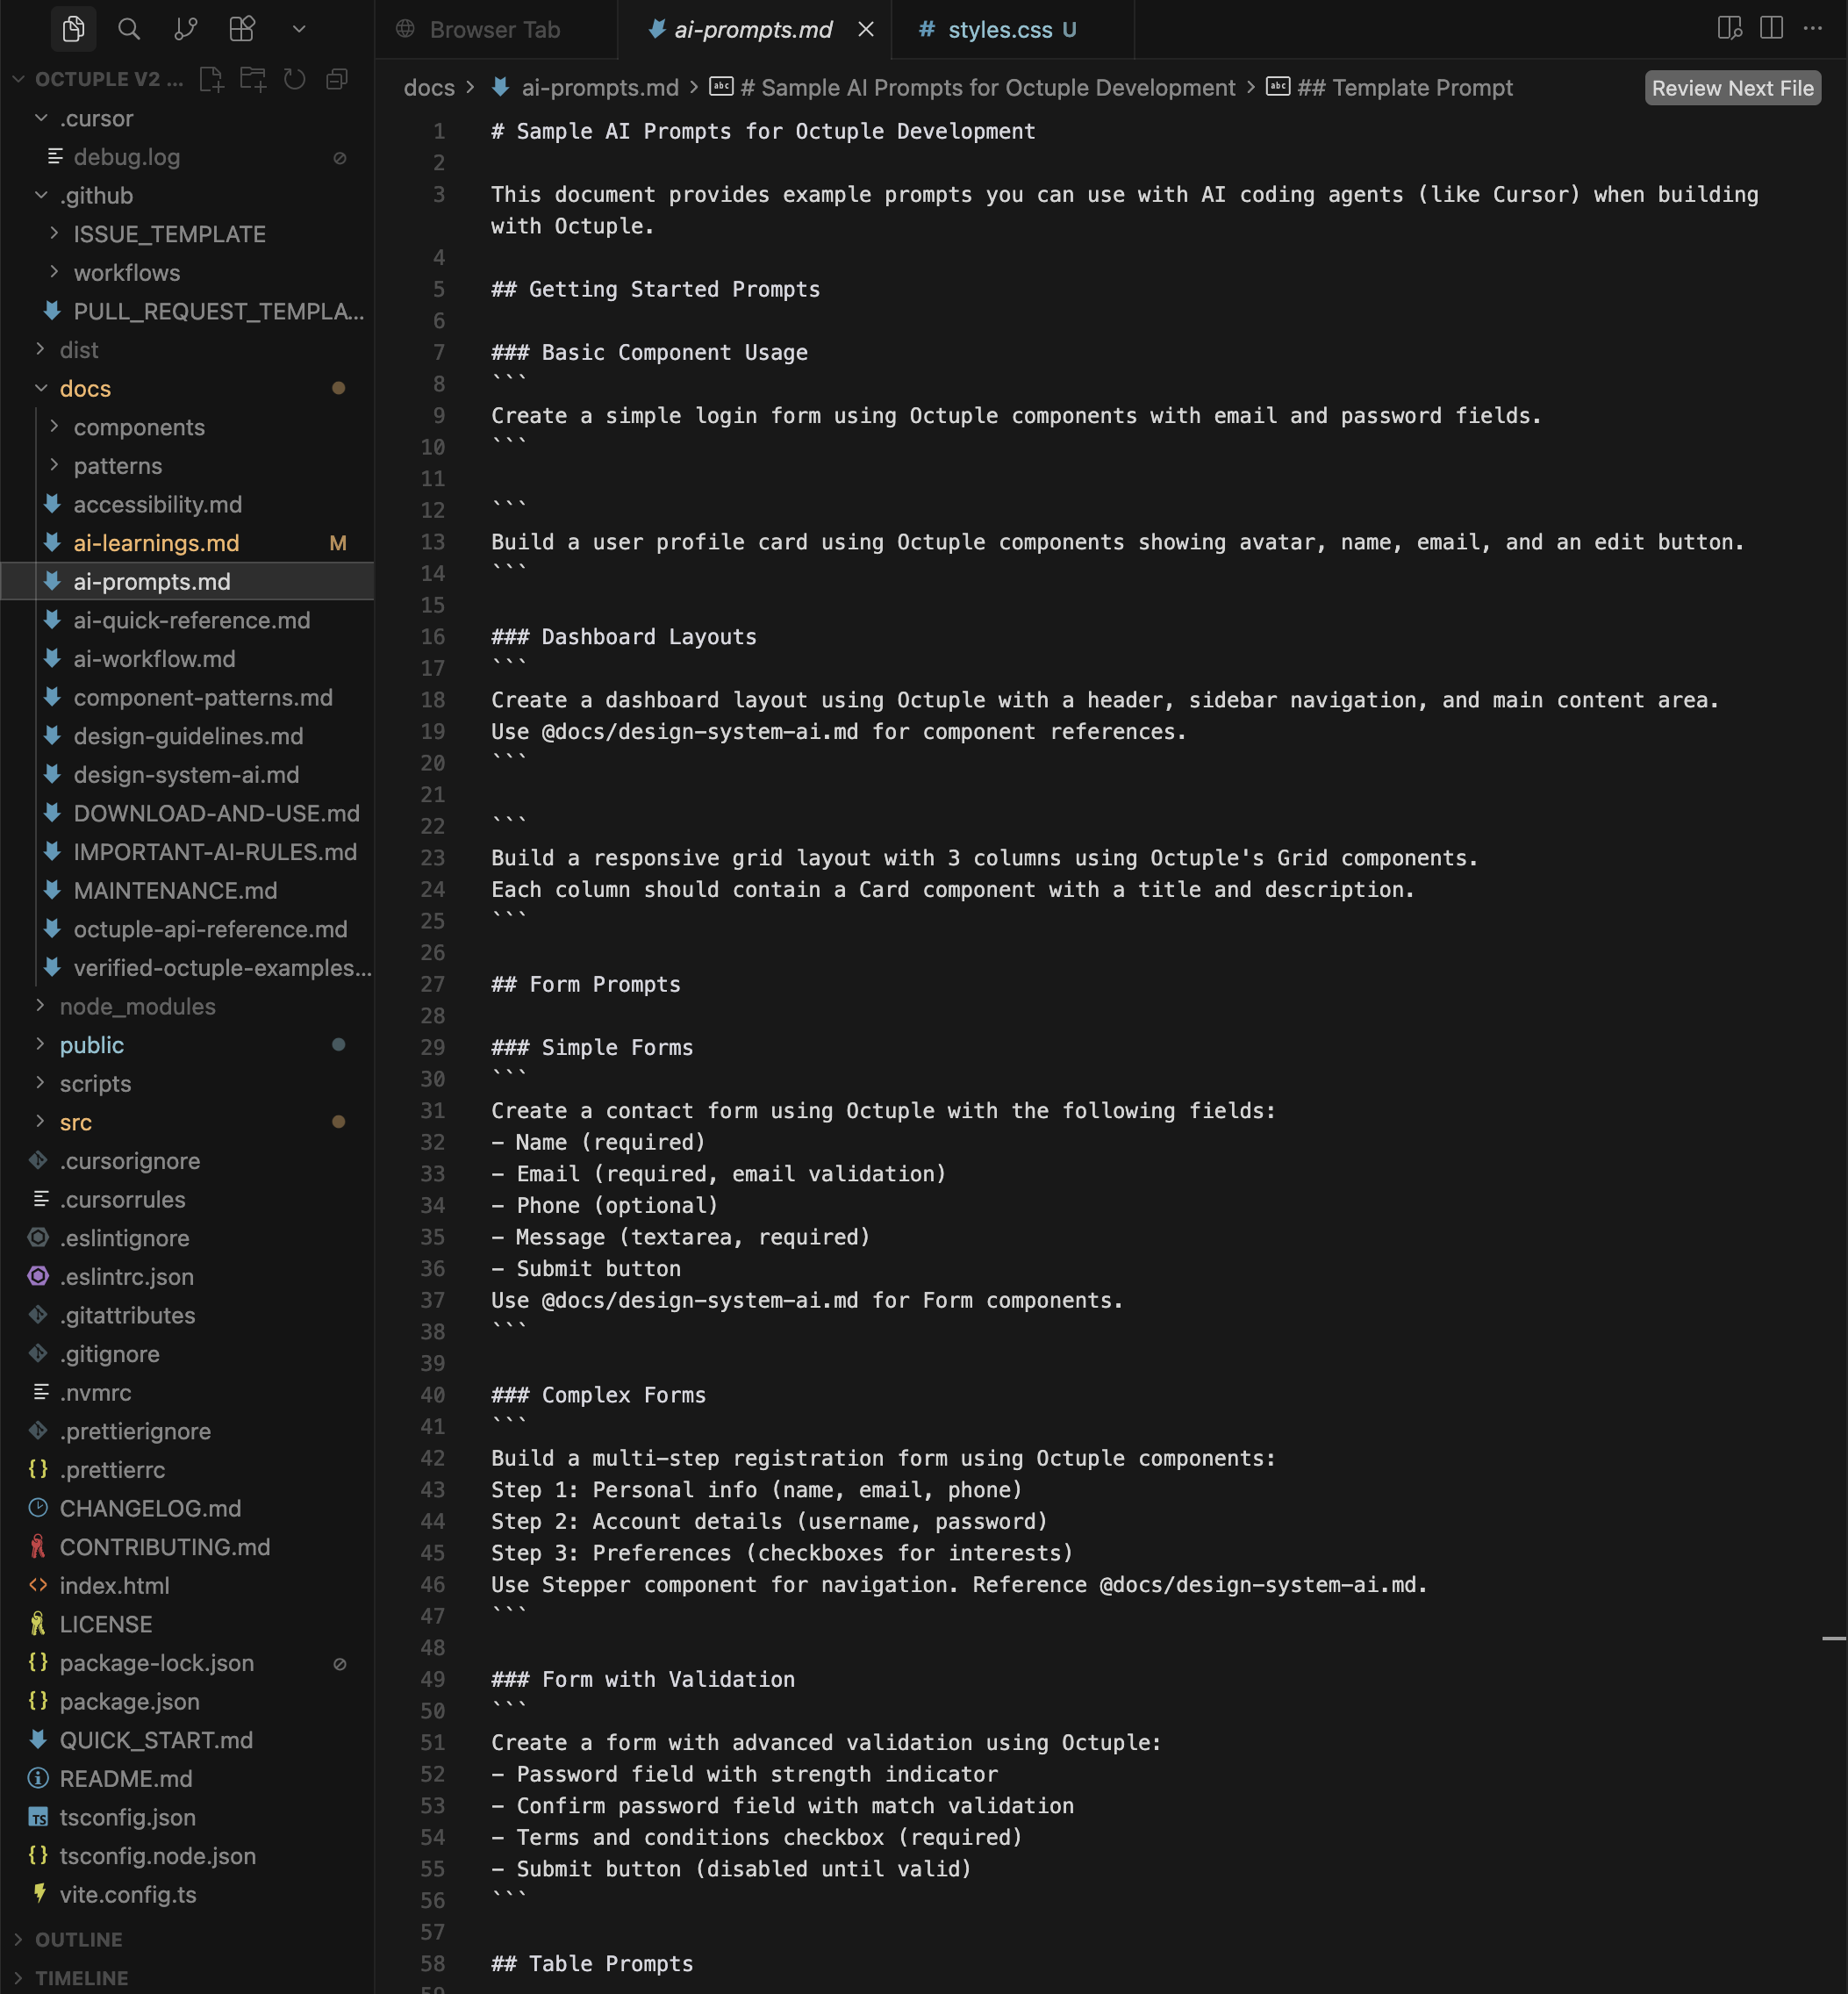Create a new folder using explorer toolbar
1848x1994 pixels.
click(x=253, y=79)
